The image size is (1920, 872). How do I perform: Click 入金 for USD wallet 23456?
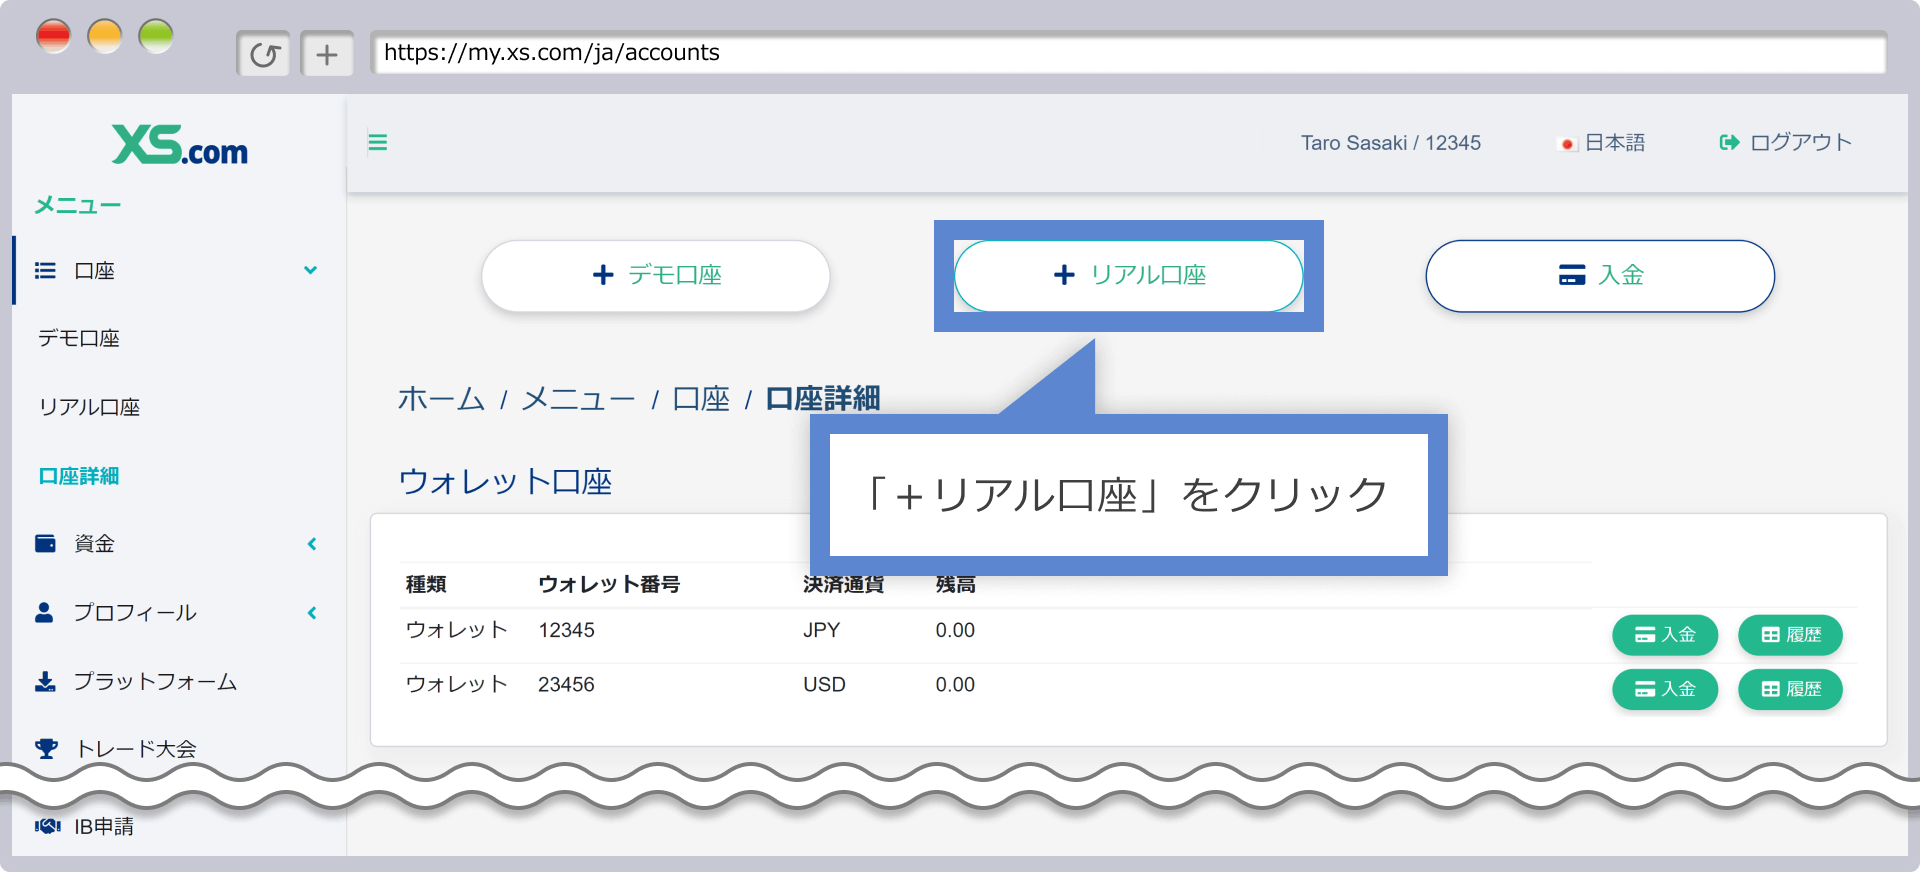pyautogui.click(x=1665, y=689)
